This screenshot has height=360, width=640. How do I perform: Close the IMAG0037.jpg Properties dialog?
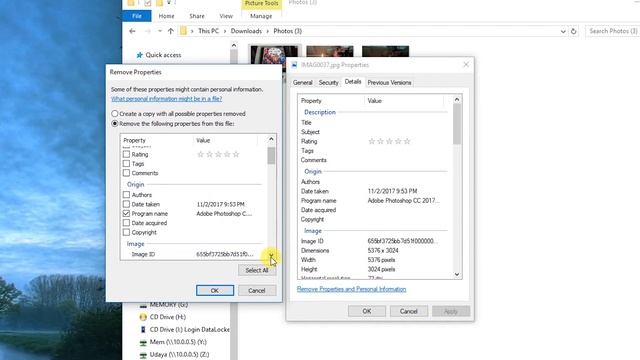coord(466,64)
